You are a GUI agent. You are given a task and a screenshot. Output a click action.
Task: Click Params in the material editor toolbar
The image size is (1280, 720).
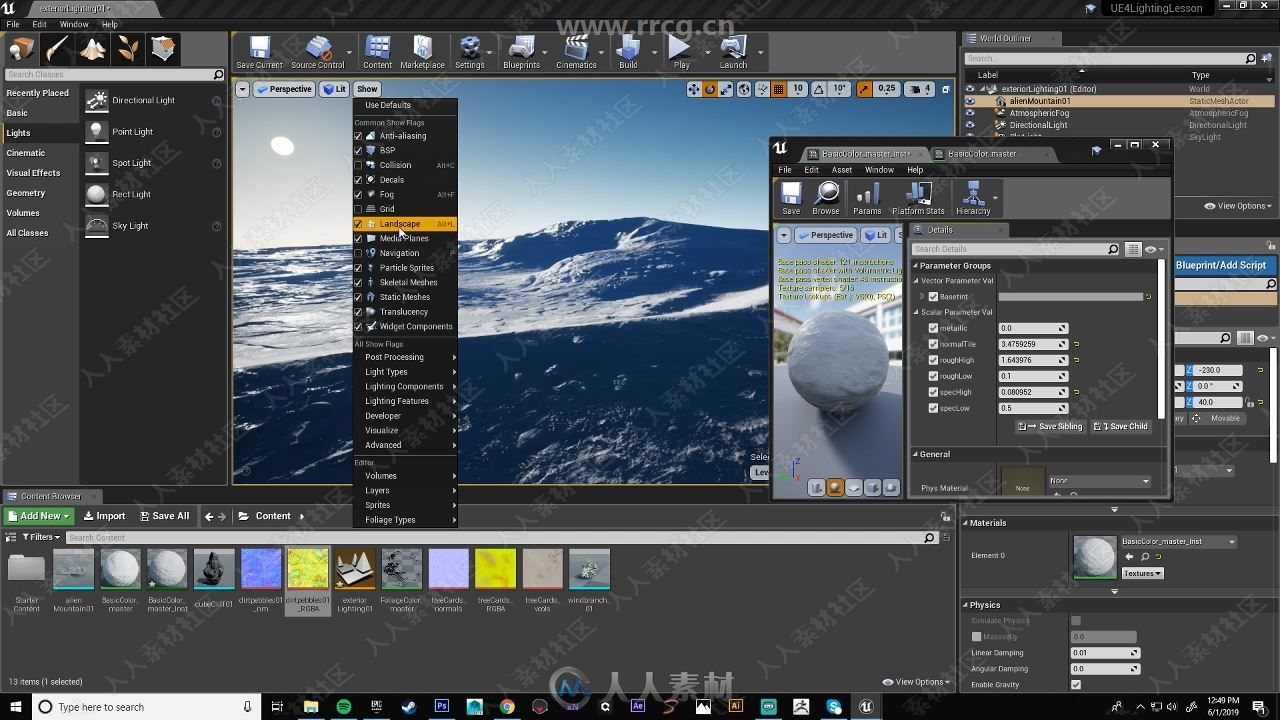[867, 198]
